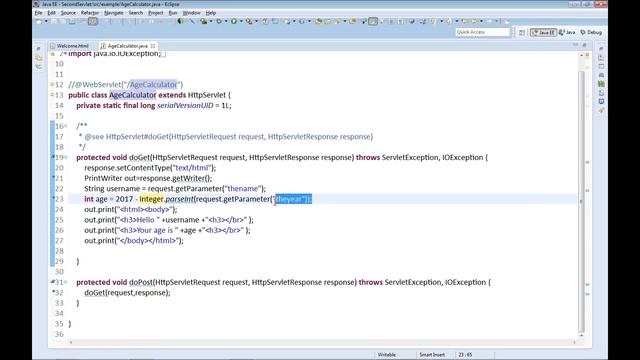Minimize the editor area
The height and width of the screenshot is (360, 640).
click(x=575, y=45)
